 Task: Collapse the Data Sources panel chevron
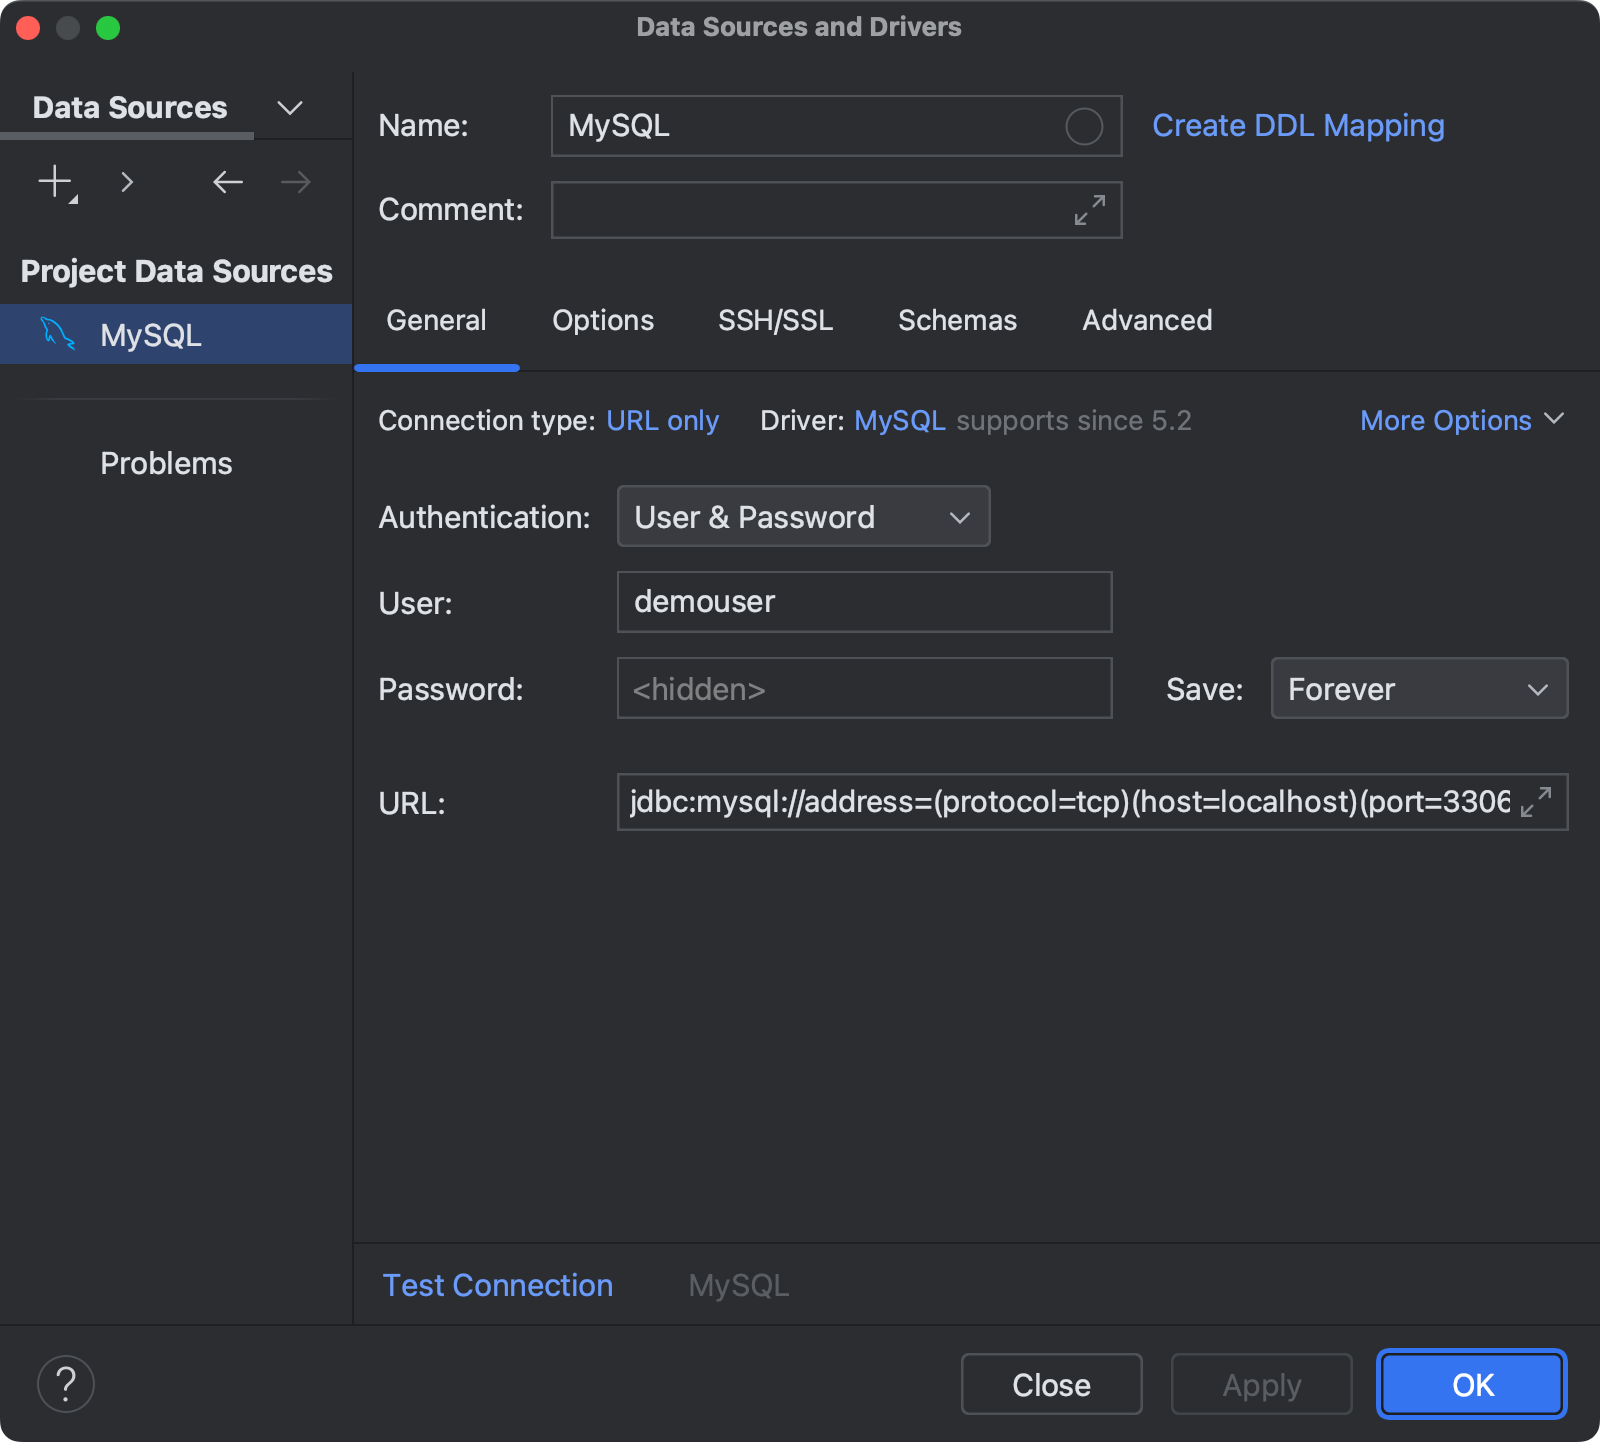[x=289, y=107]
